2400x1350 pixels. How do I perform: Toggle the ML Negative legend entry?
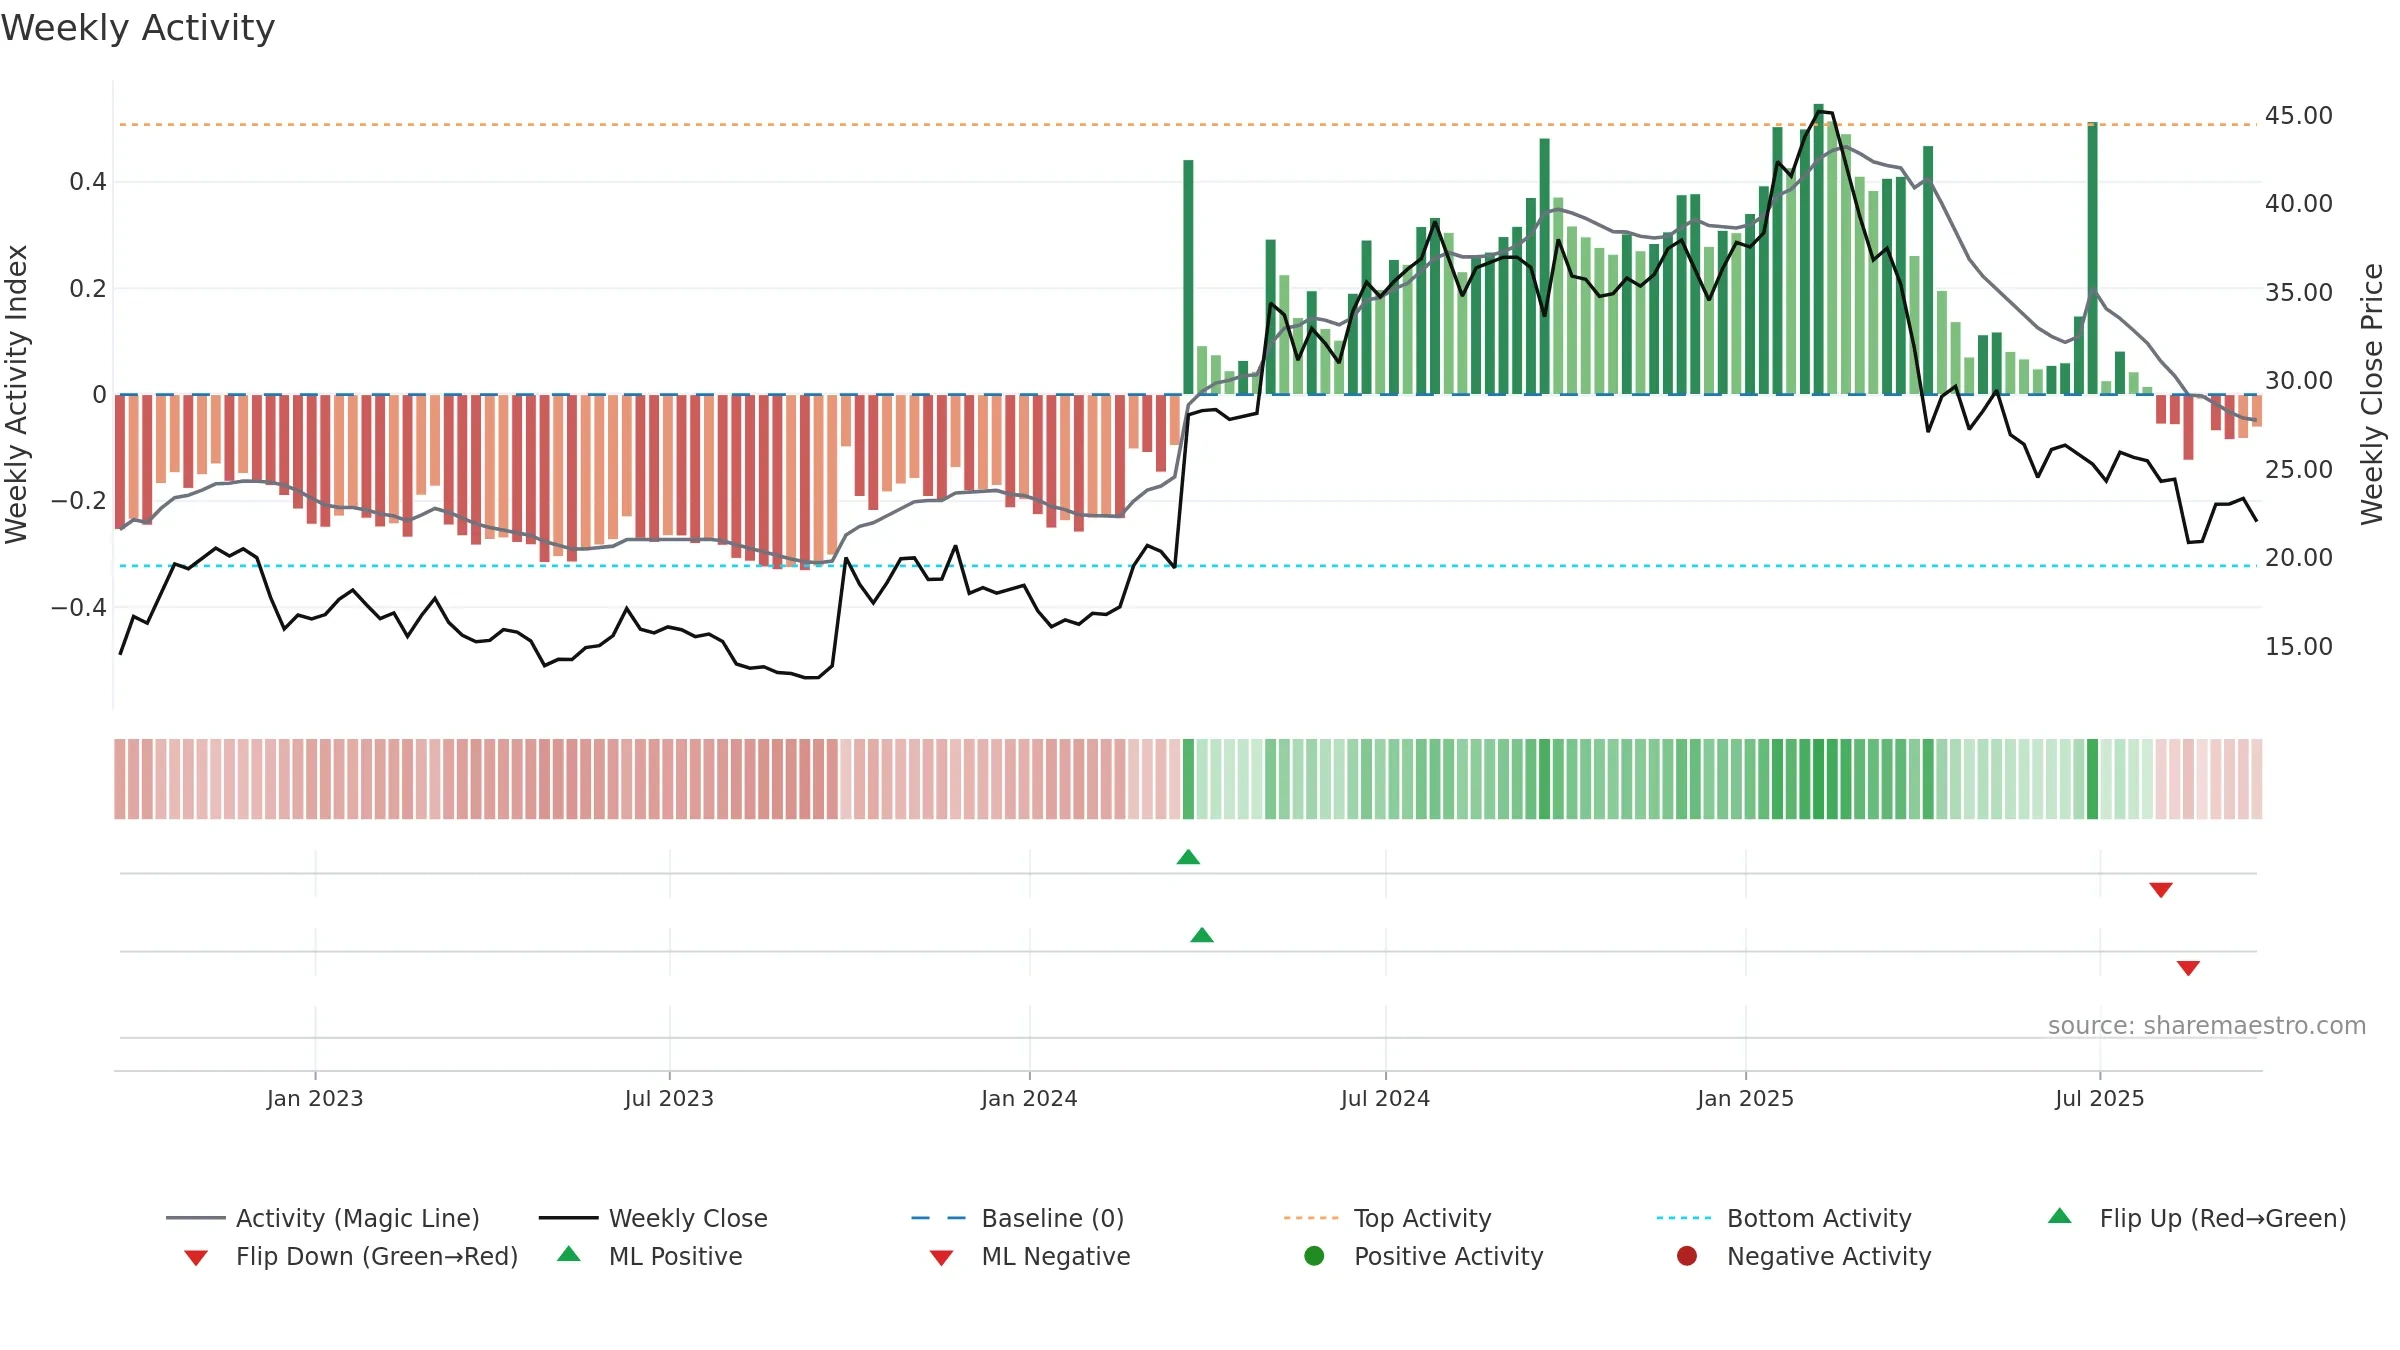(x=1030, y=1256)
